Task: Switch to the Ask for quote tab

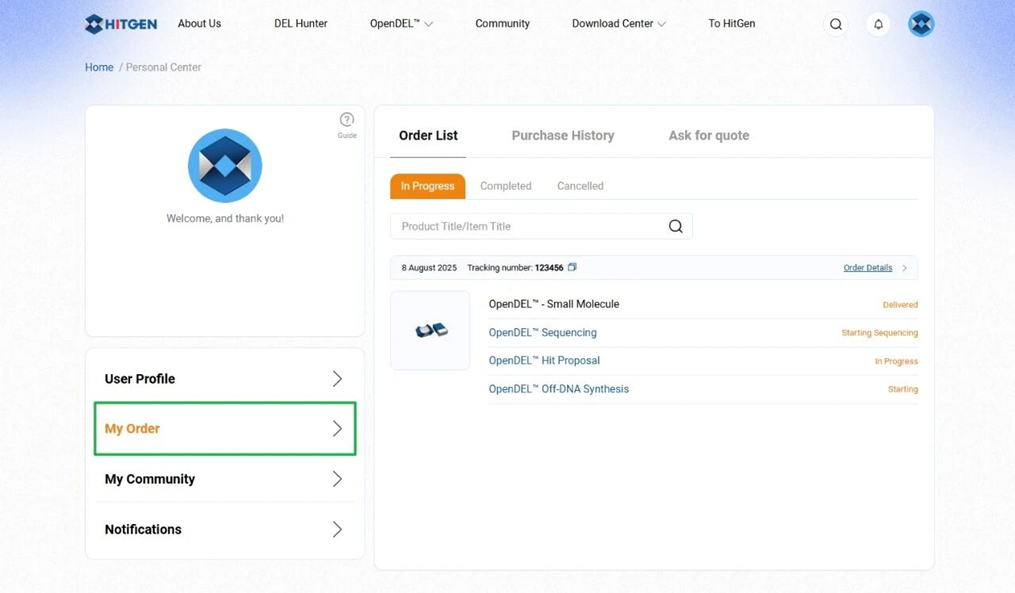Action: point(708,136)
